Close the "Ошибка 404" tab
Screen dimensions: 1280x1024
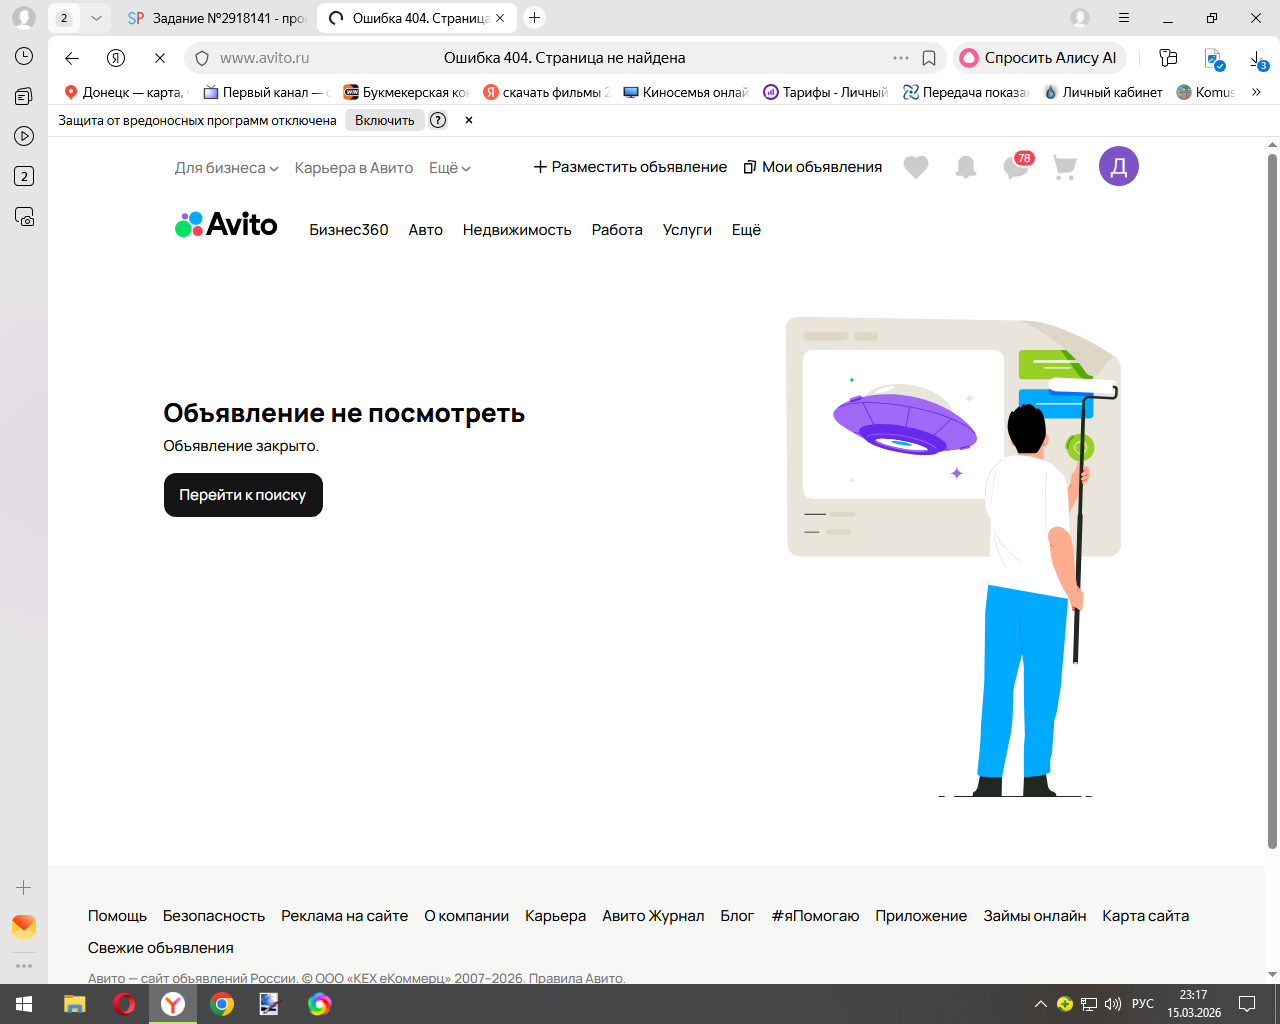click(x=500, y=18)
